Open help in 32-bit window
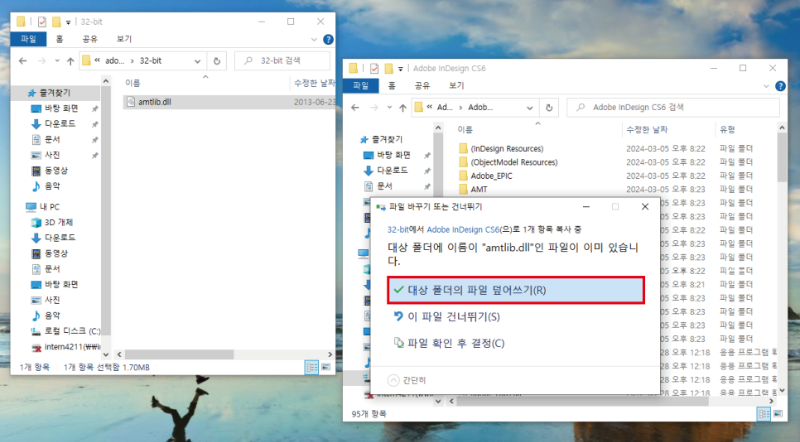The height and width of the screenshot is (442, 800). pos(329,39)
